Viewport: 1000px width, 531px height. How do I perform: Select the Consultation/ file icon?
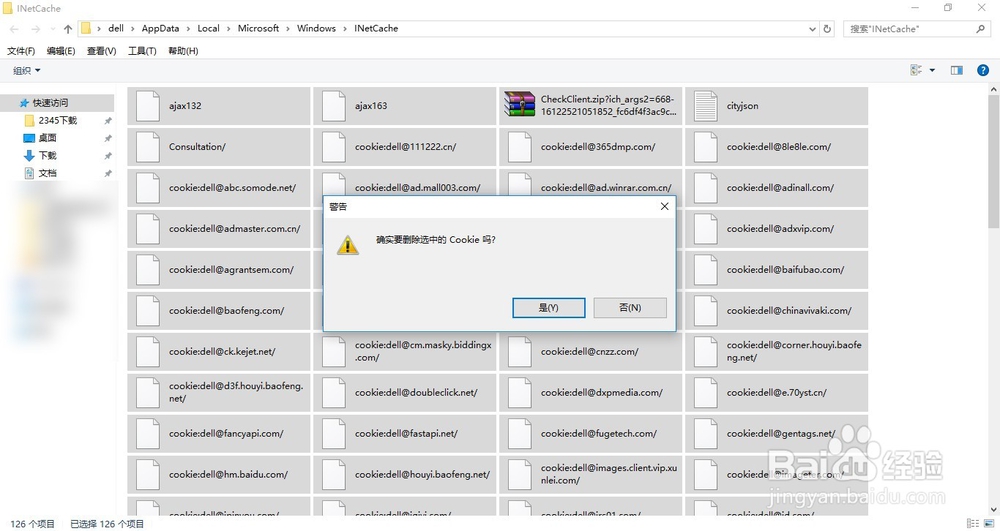147,147
